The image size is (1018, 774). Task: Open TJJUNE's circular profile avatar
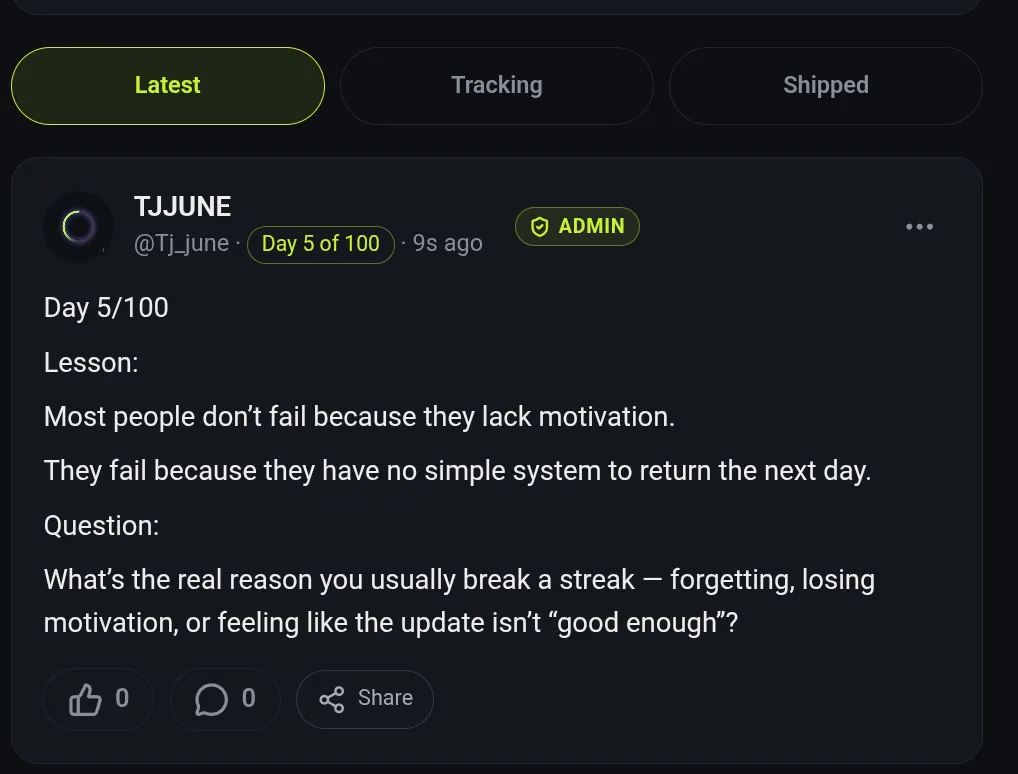coord(79,227)
